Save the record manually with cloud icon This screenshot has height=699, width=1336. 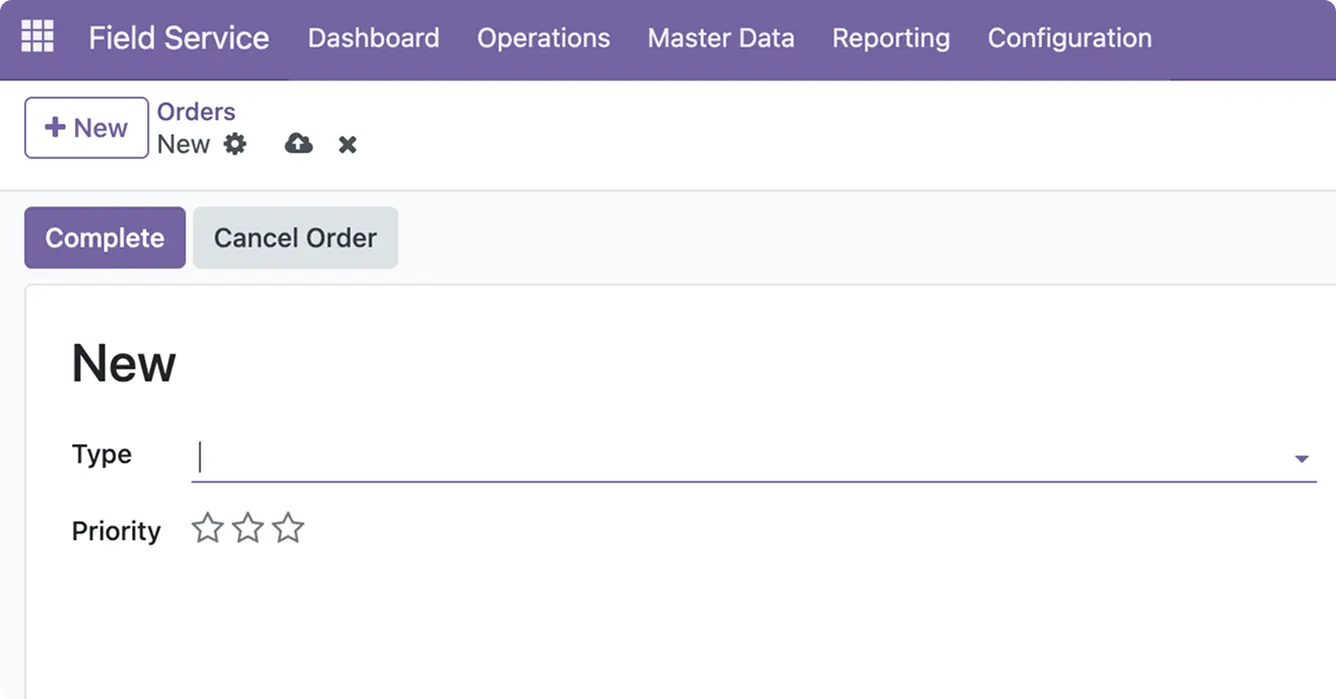coord(298,144)
